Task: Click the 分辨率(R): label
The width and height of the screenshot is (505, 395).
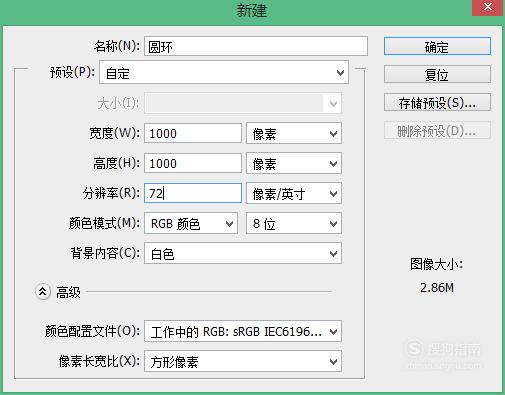Action: [111, 193]
